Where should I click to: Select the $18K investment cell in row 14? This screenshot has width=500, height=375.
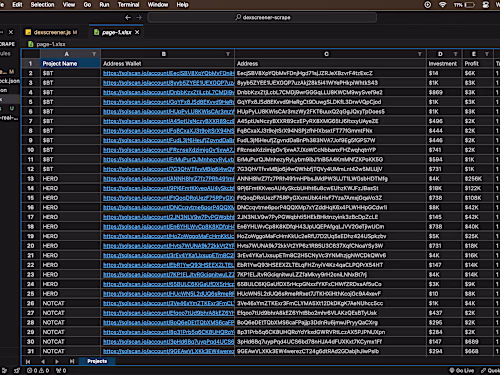444,188
